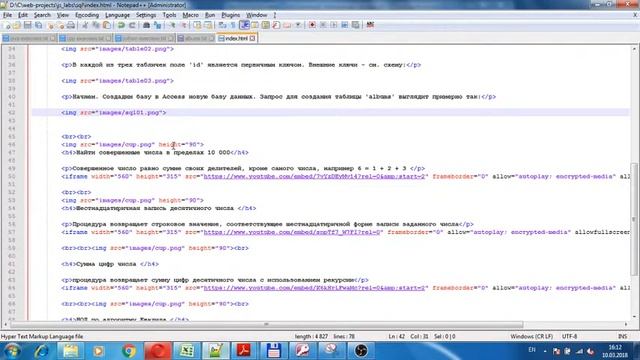Screen dimensions: 640x360
Task: Save the current document via toolbar
Action: [28, 25]
